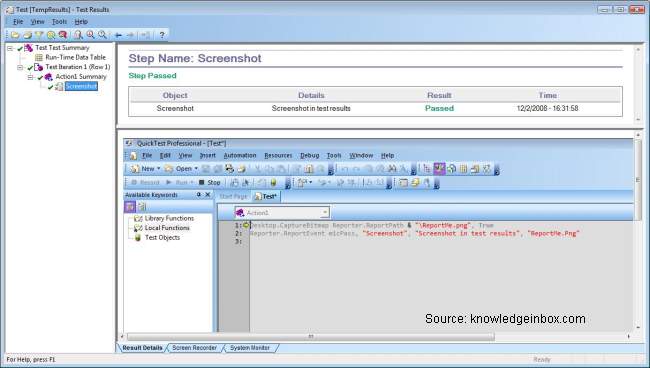Select the Start Page tab in QuickTest
Viewport: 650px width, 368px height.
click(x=233, y=196)
